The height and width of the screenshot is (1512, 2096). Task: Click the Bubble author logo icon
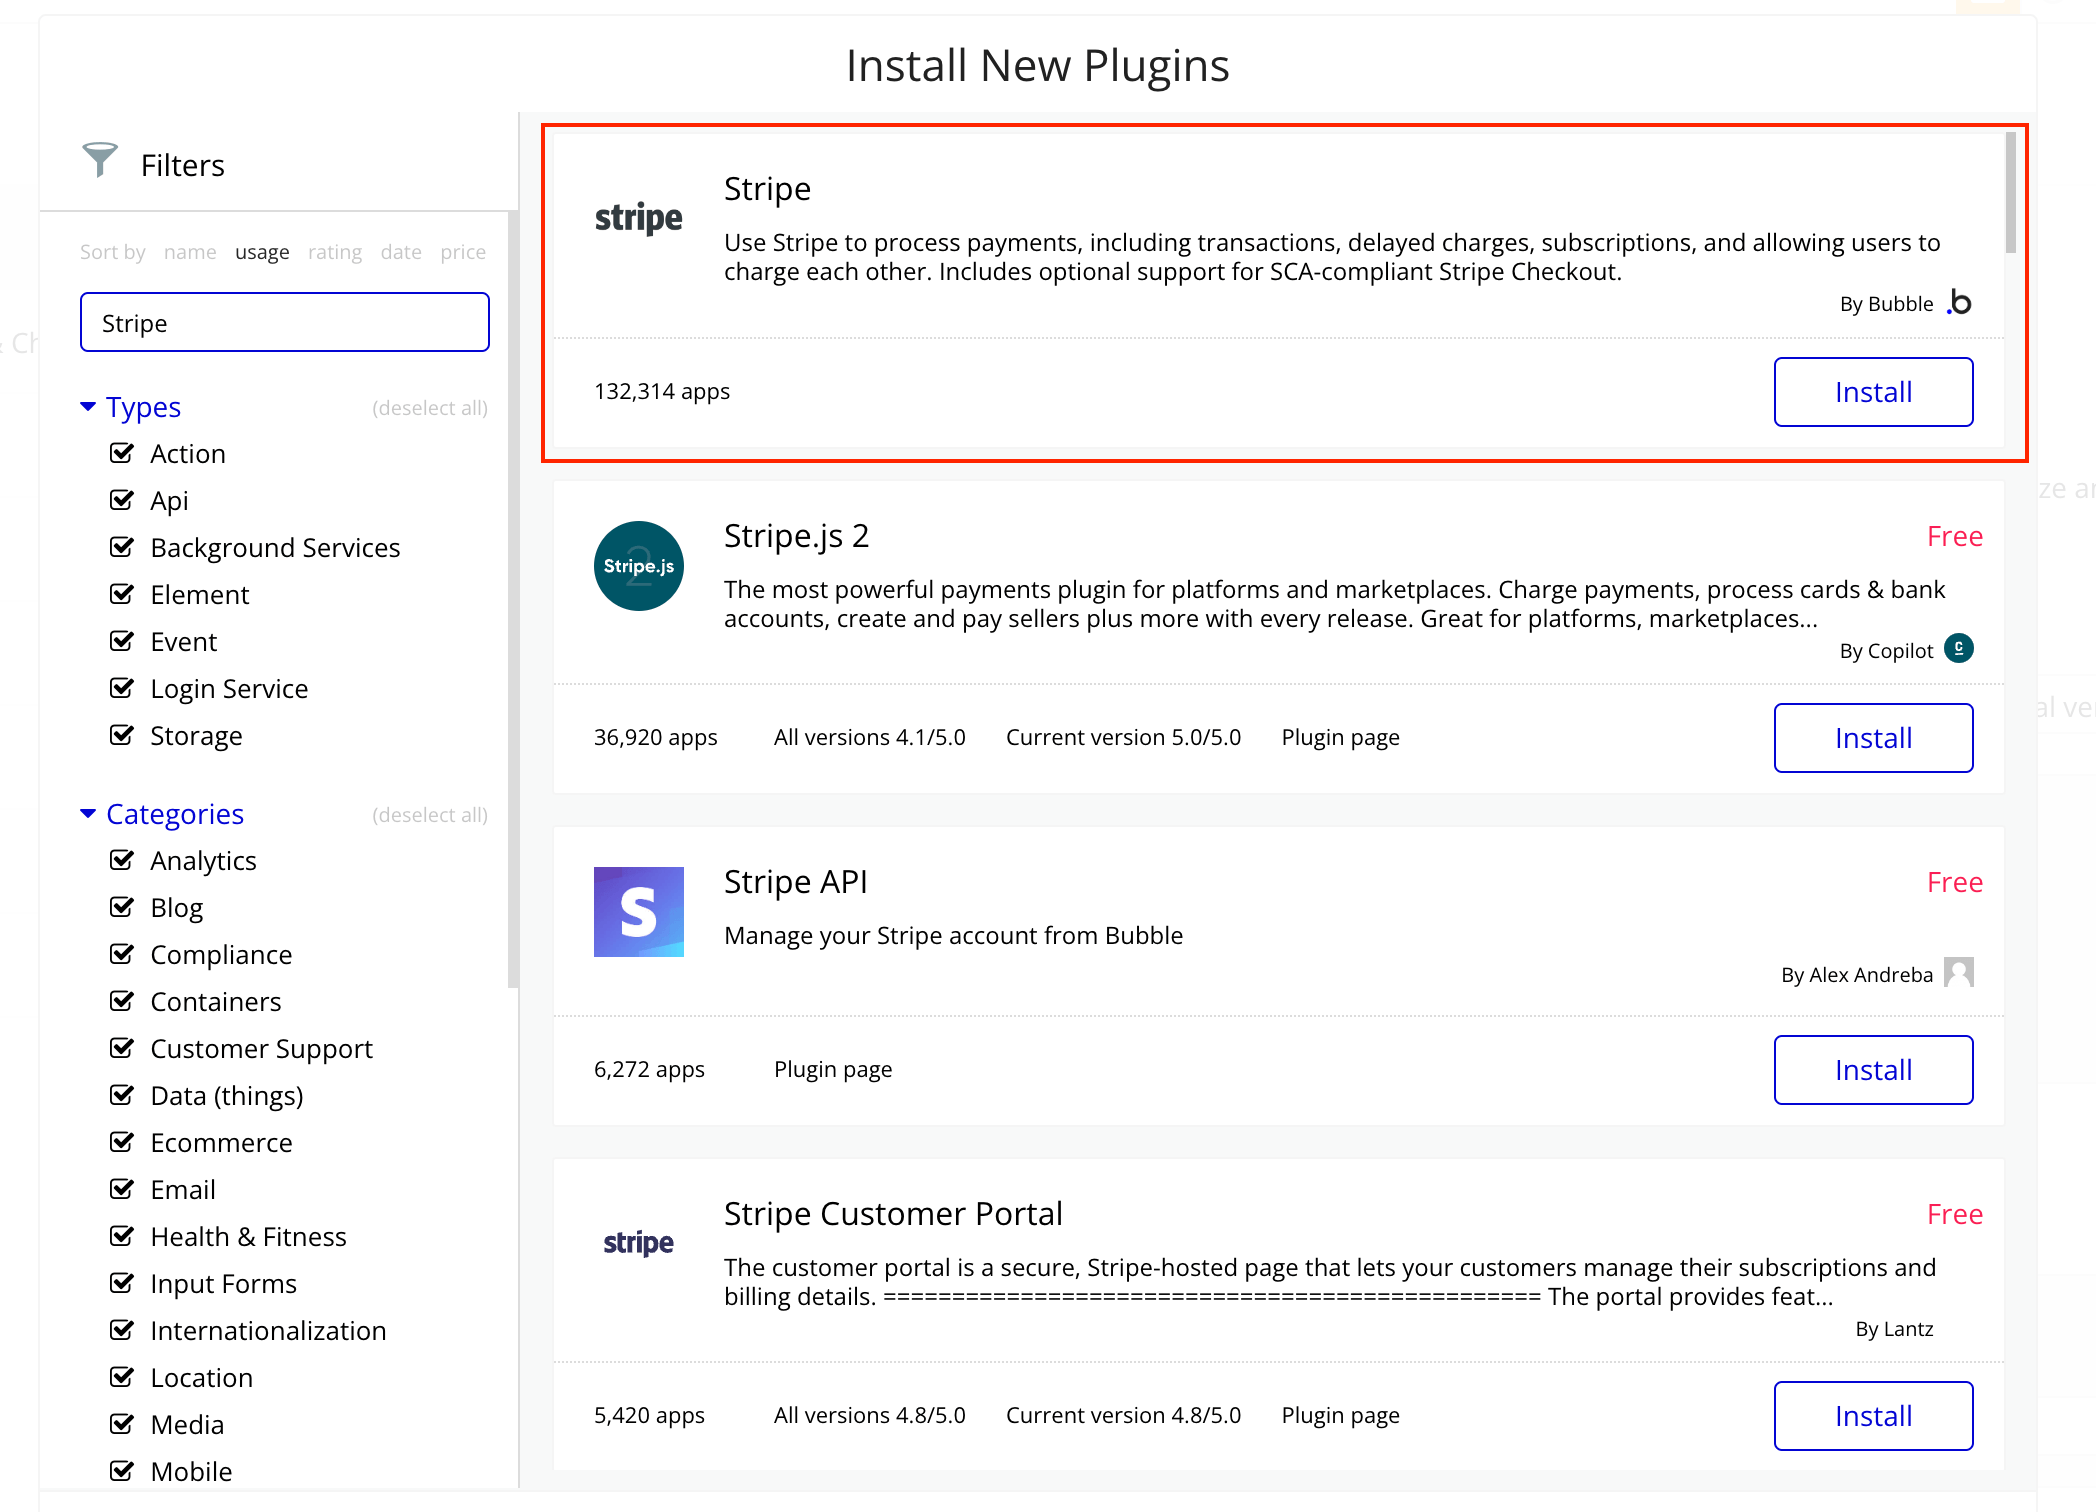(1959, 303)
